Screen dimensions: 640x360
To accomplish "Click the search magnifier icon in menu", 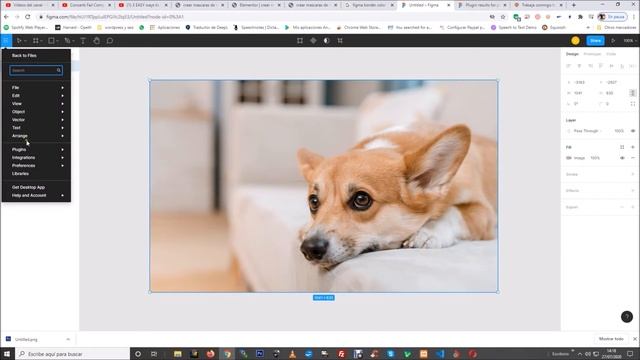I will pyautogui.click(x=59, y=70).
